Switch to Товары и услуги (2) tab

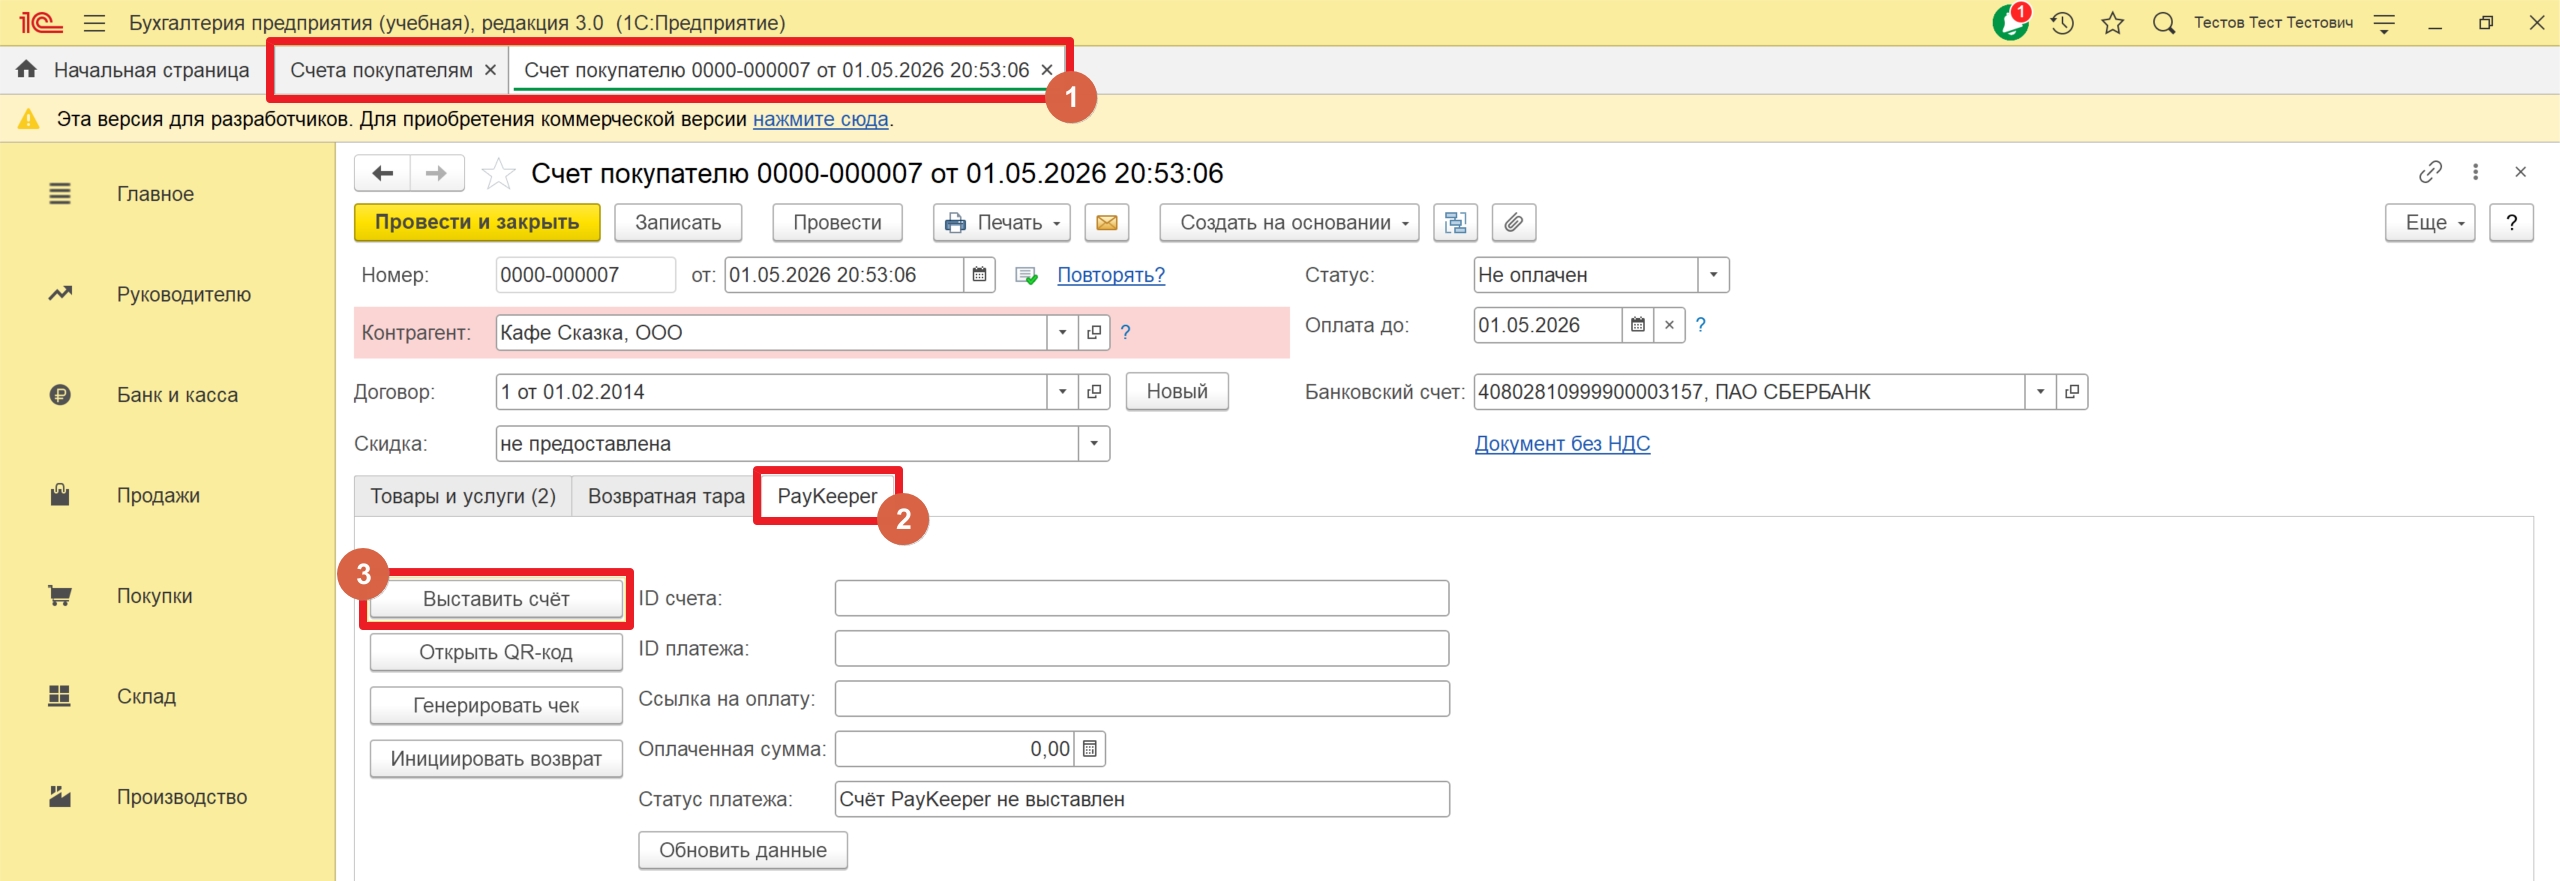[x=463, y=497]
